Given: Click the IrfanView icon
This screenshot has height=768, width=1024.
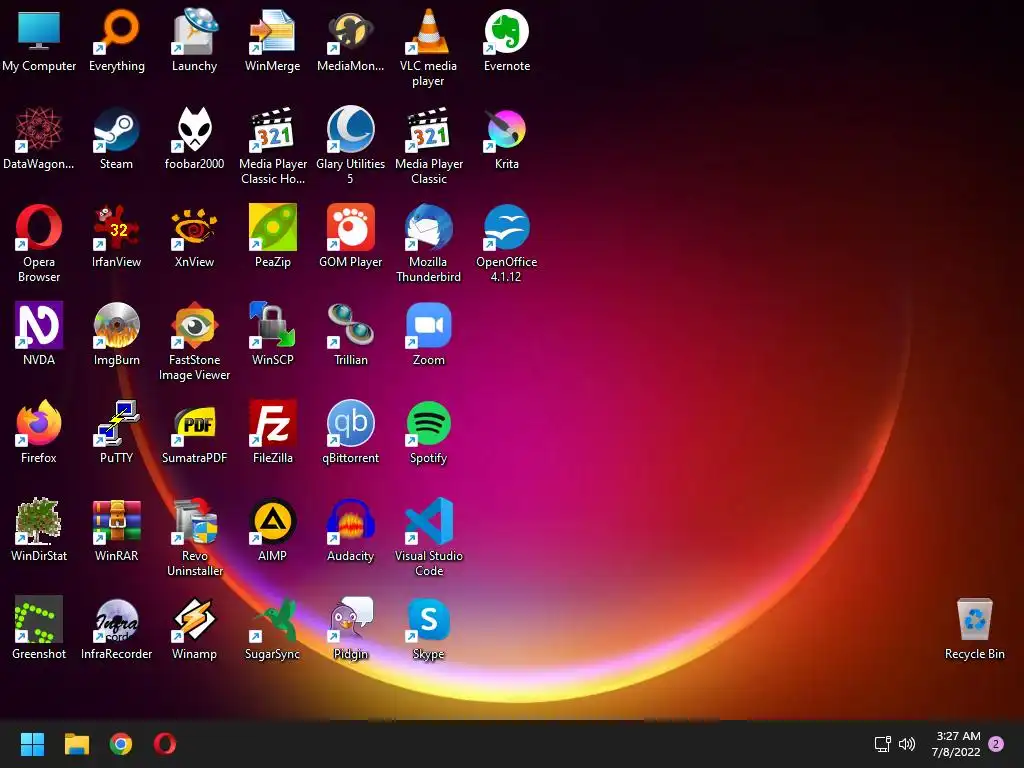Looking at the screenshot, I should 117,227.
